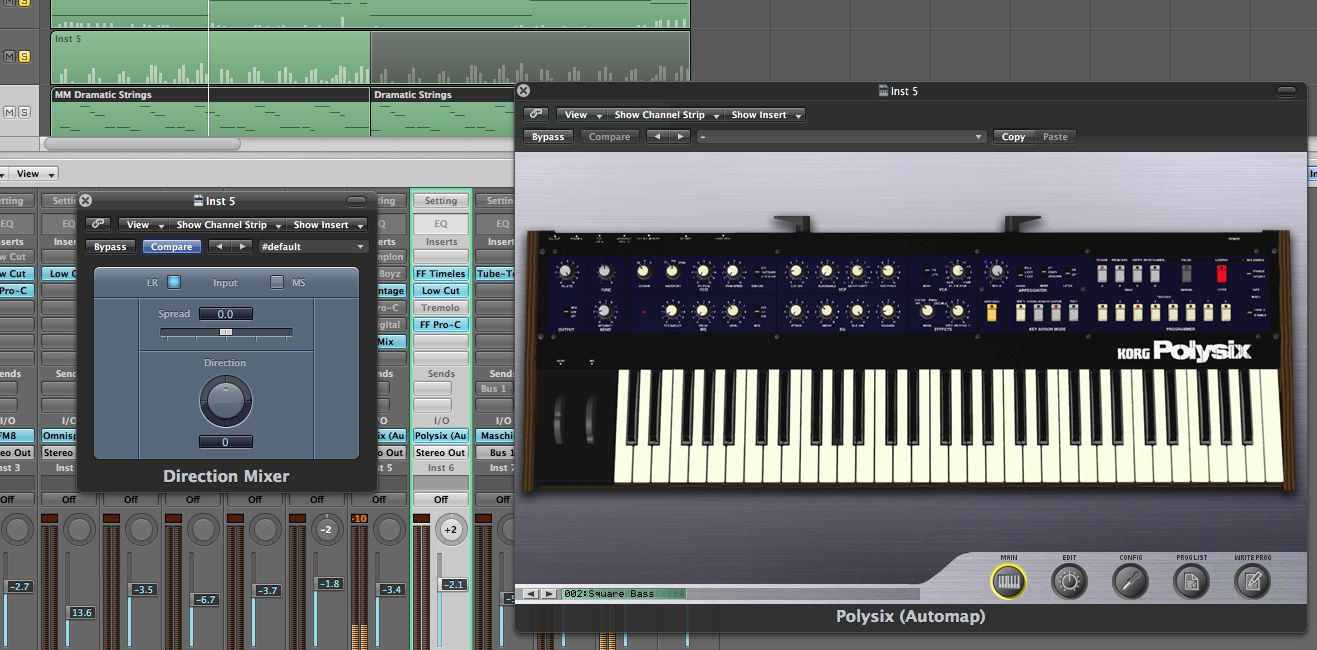The image size is (1317, 650).
Task: Step to previous Polysix program at bottom
Action: 531,594
